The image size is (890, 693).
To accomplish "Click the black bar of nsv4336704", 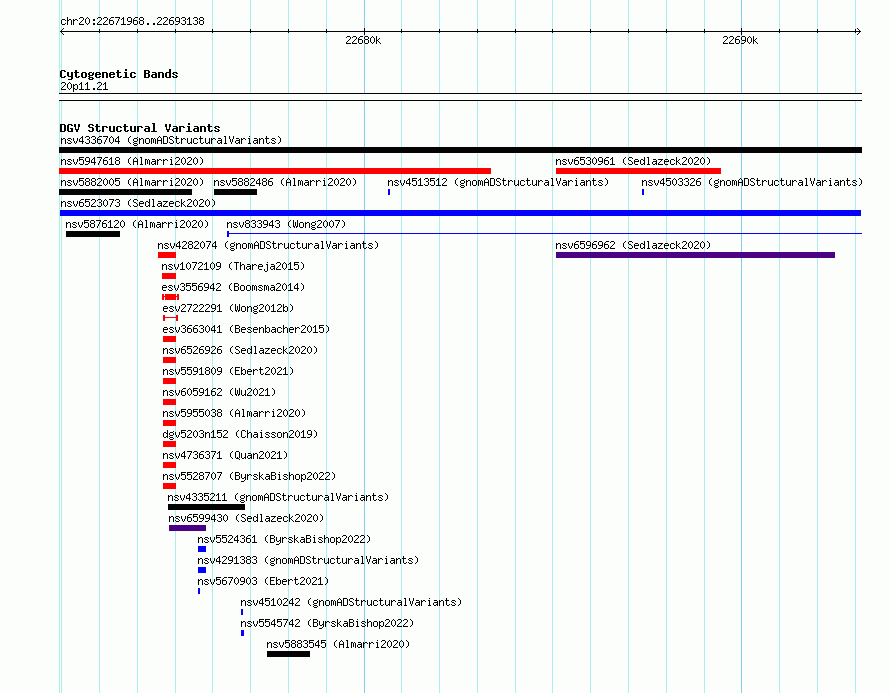I will pos(460,150).
